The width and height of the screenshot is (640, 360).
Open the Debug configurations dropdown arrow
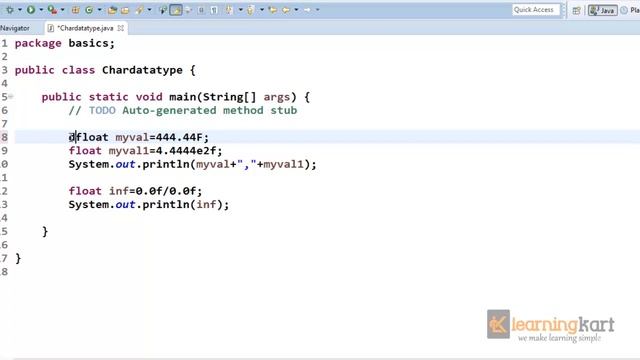(x=20, y=9)
